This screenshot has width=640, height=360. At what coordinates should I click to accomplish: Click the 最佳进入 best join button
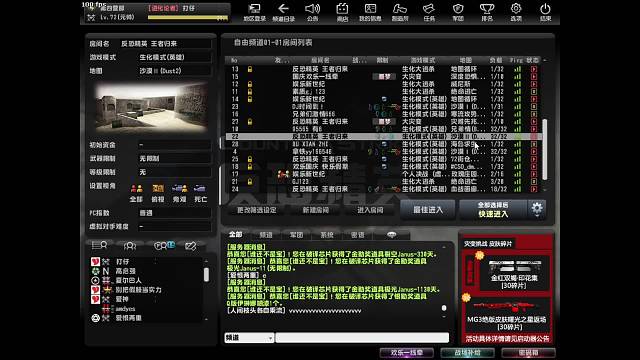click(x=428, y=210)
